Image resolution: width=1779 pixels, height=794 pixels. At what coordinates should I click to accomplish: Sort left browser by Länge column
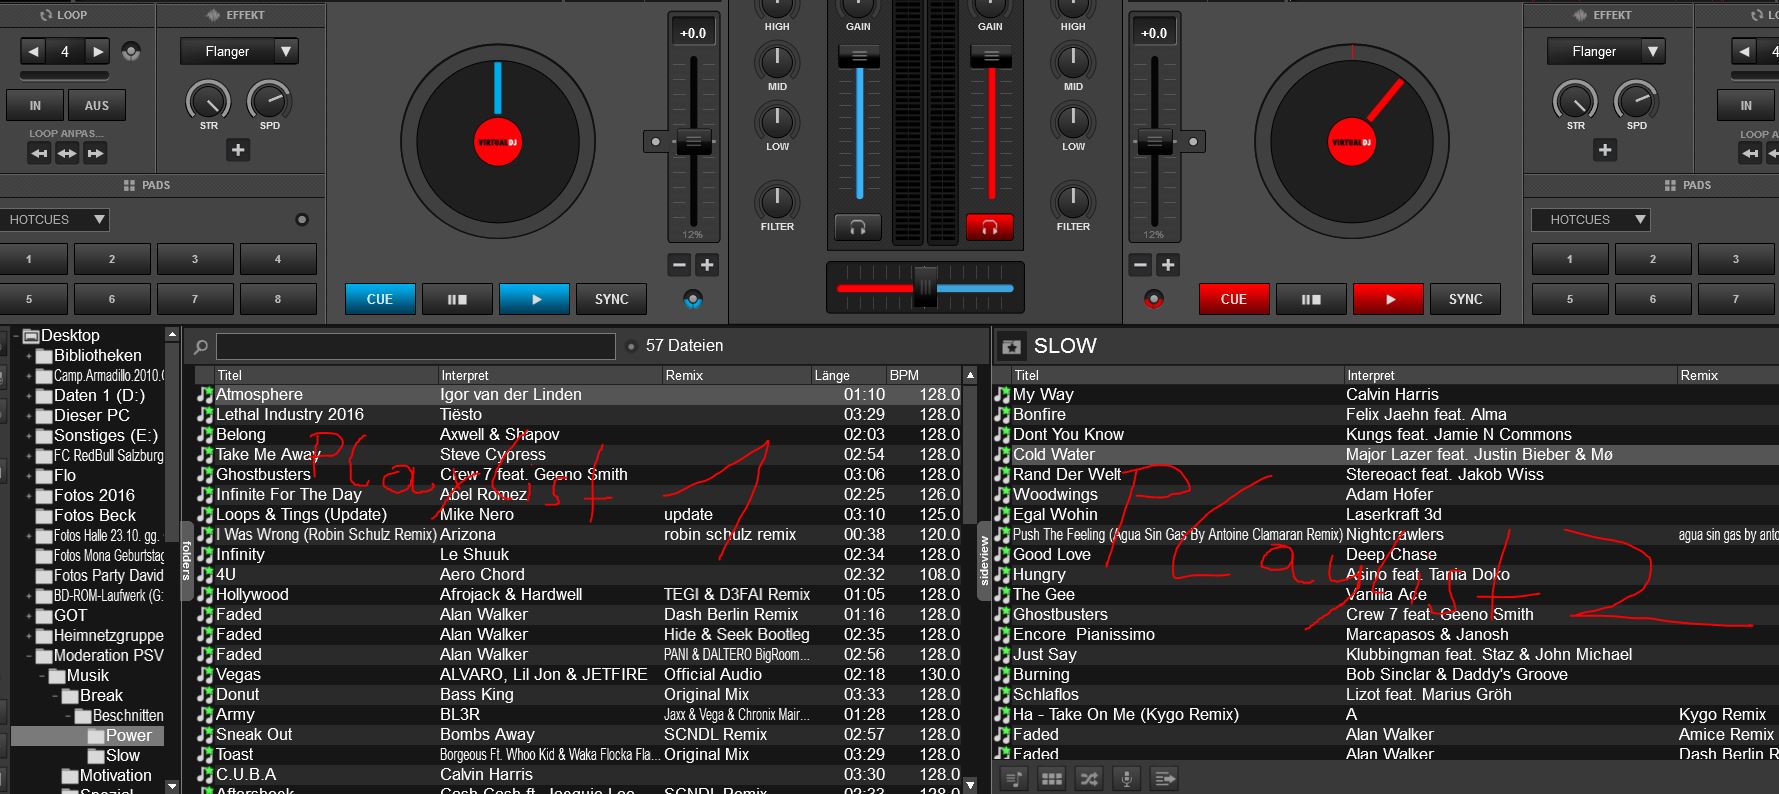click(848, 375)
